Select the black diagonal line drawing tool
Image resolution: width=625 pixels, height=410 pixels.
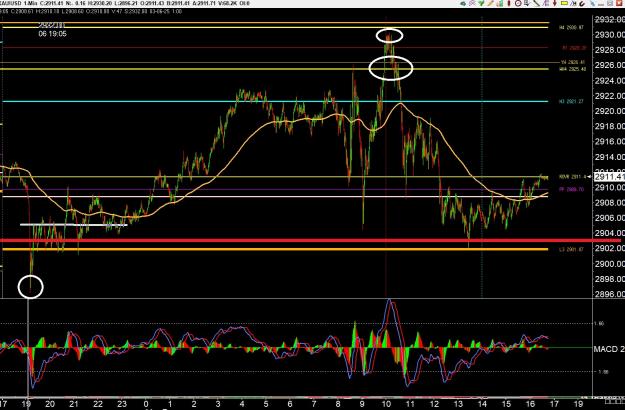tap(537, 3)
